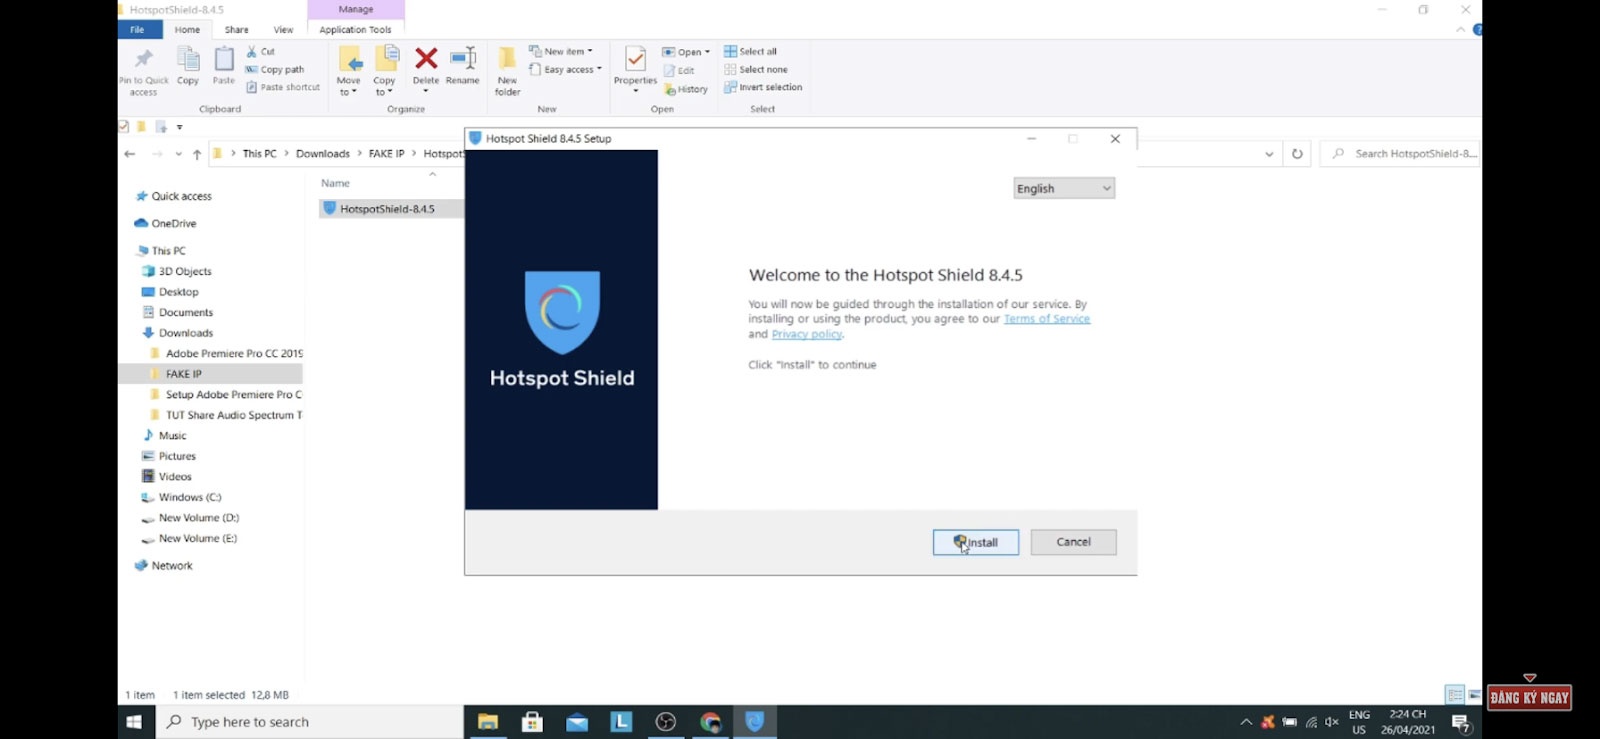Click Invert selection in ribbon
The width and height of the screenshot is (1600, 739).
tap(763, 87)
